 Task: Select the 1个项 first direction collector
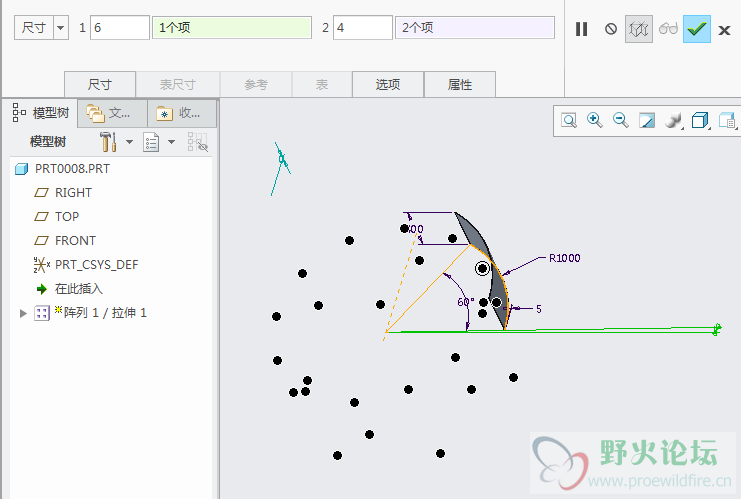point(232,27)
